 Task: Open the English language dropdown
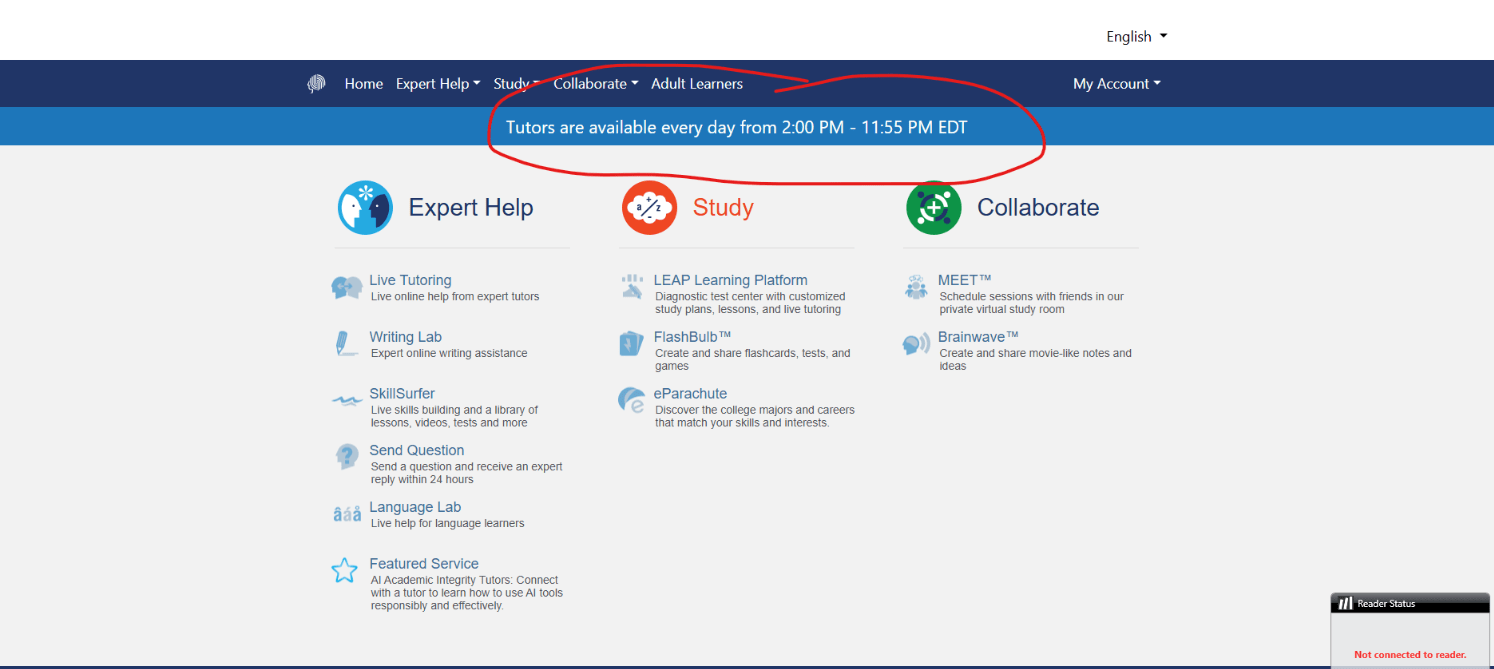point(1136,37)
